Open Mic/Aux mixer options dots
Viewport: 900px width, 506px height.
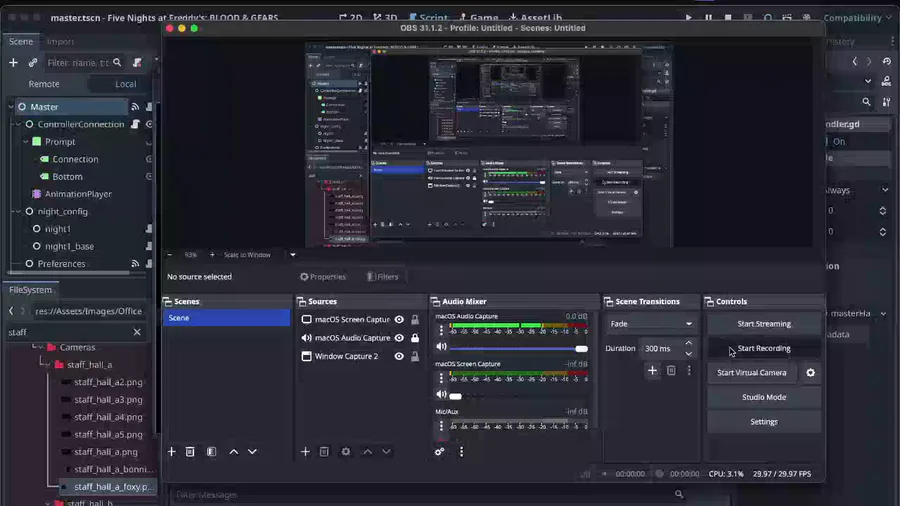441,426
